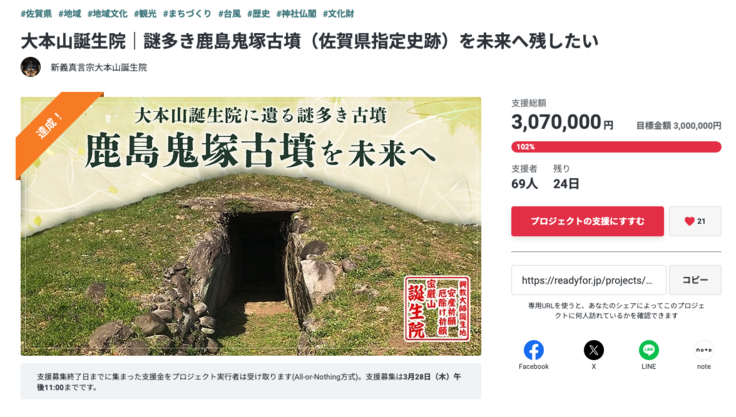Open the #文化財 hashtag
The image size is (736, 417).
tap(338, 14)
